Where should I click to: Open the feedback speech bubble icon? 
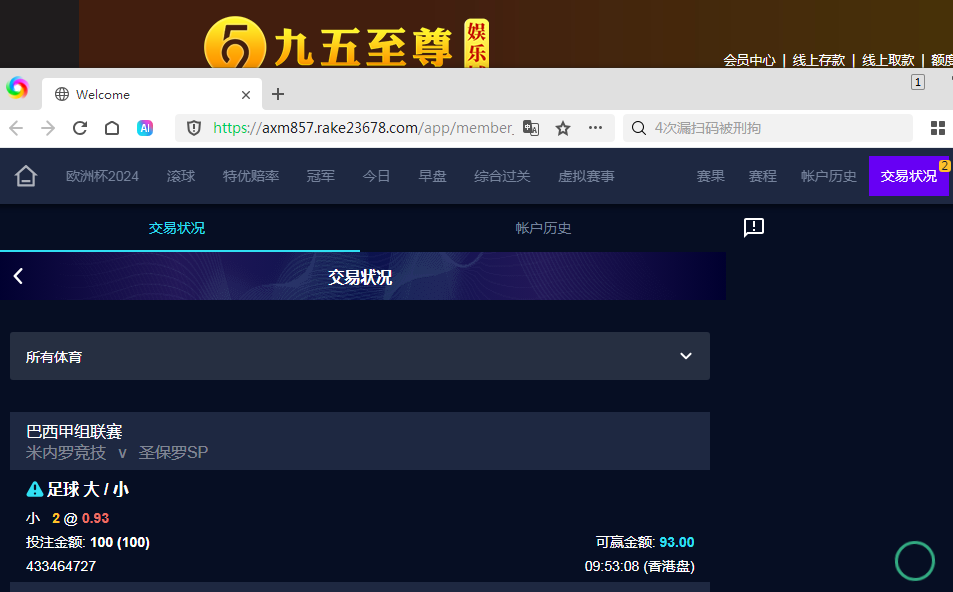(x=753, y=227)
